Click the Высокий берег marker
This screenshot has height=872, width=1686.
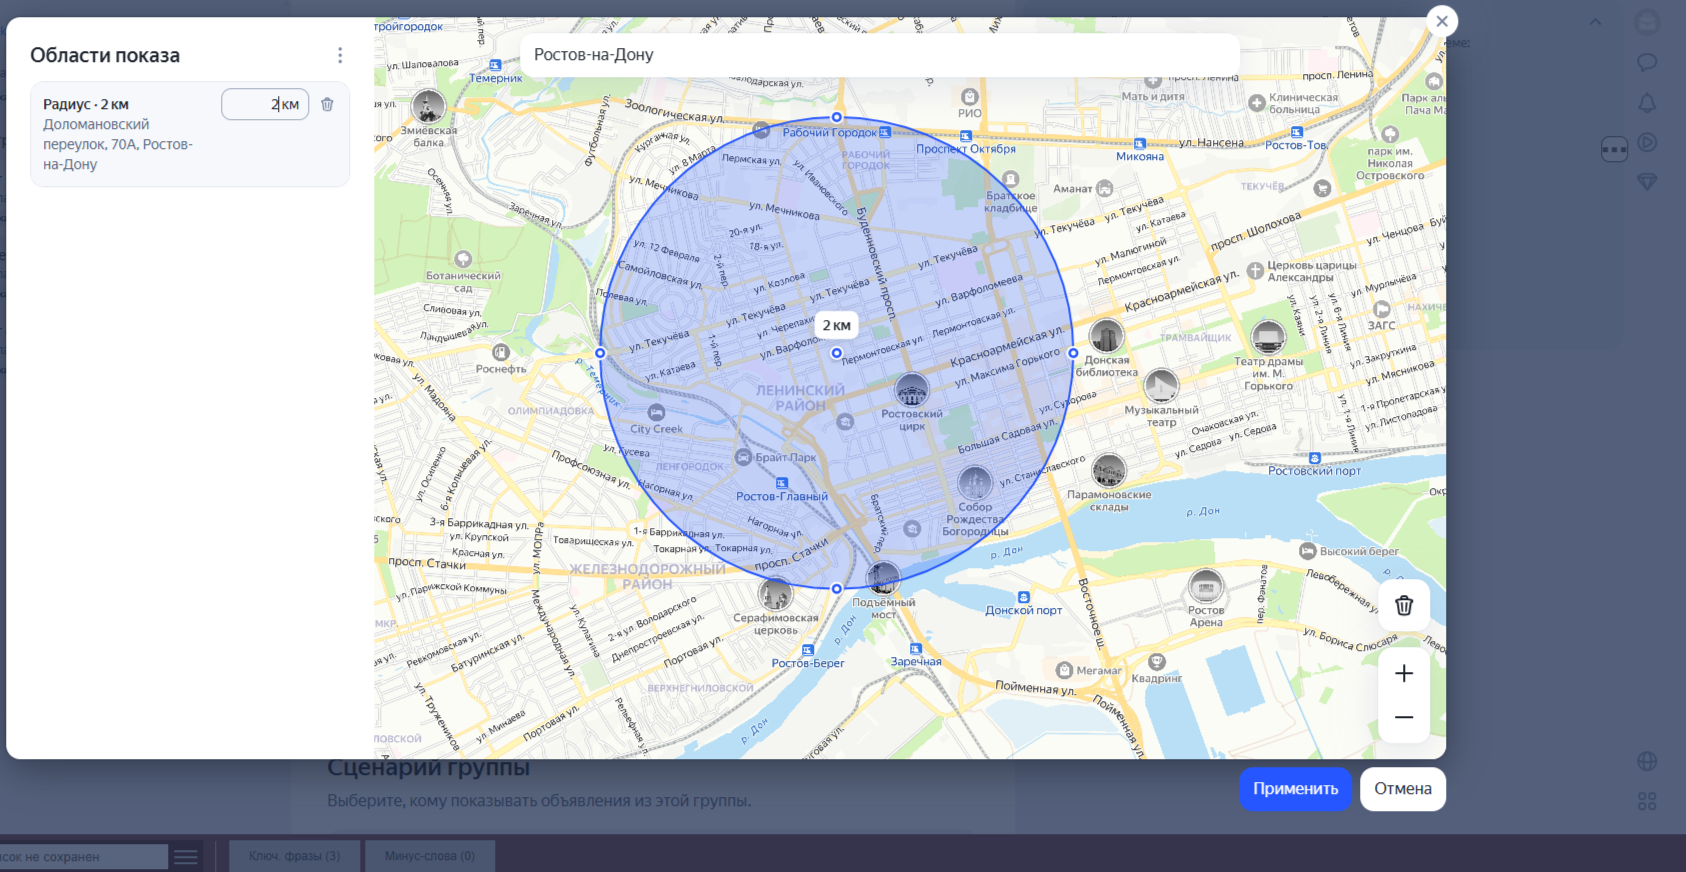[1307, 551]
